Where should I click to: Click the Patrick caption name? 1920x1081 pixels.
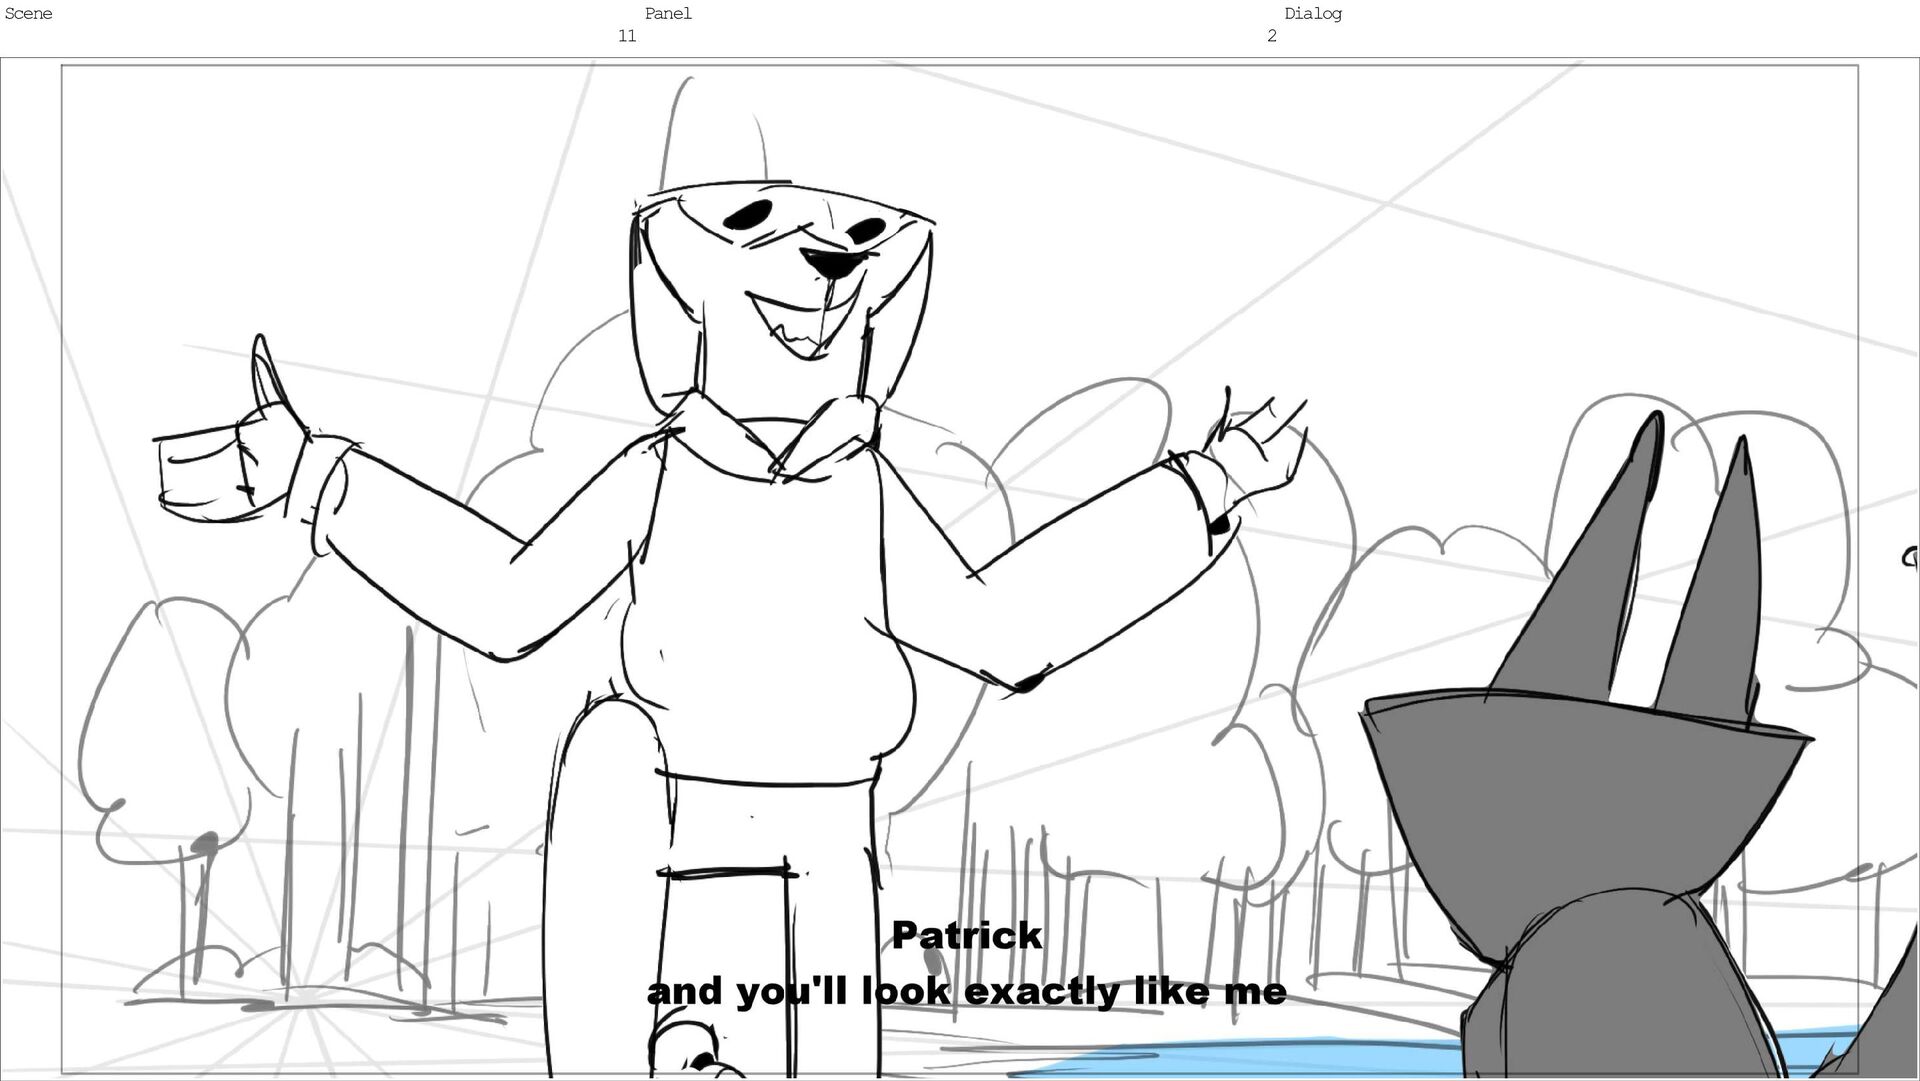[966, 936]
